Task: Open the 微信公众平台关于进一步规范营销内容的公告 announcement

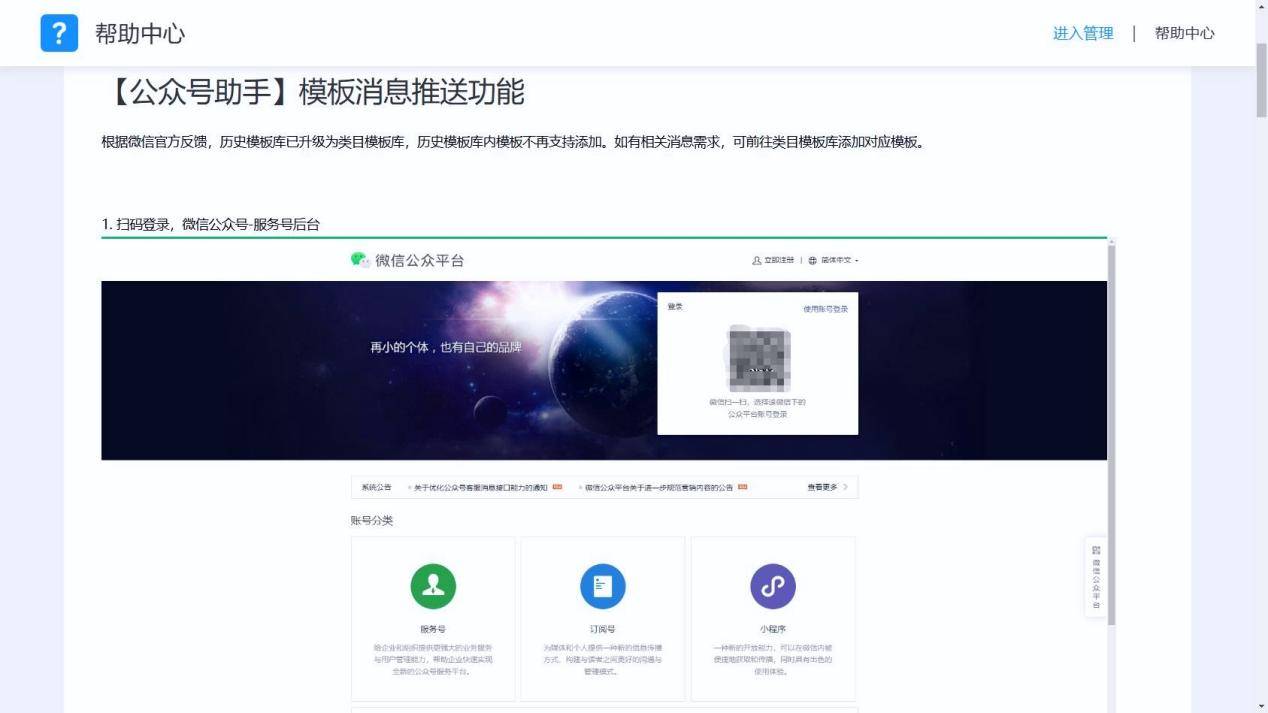Action: [659, 488]
